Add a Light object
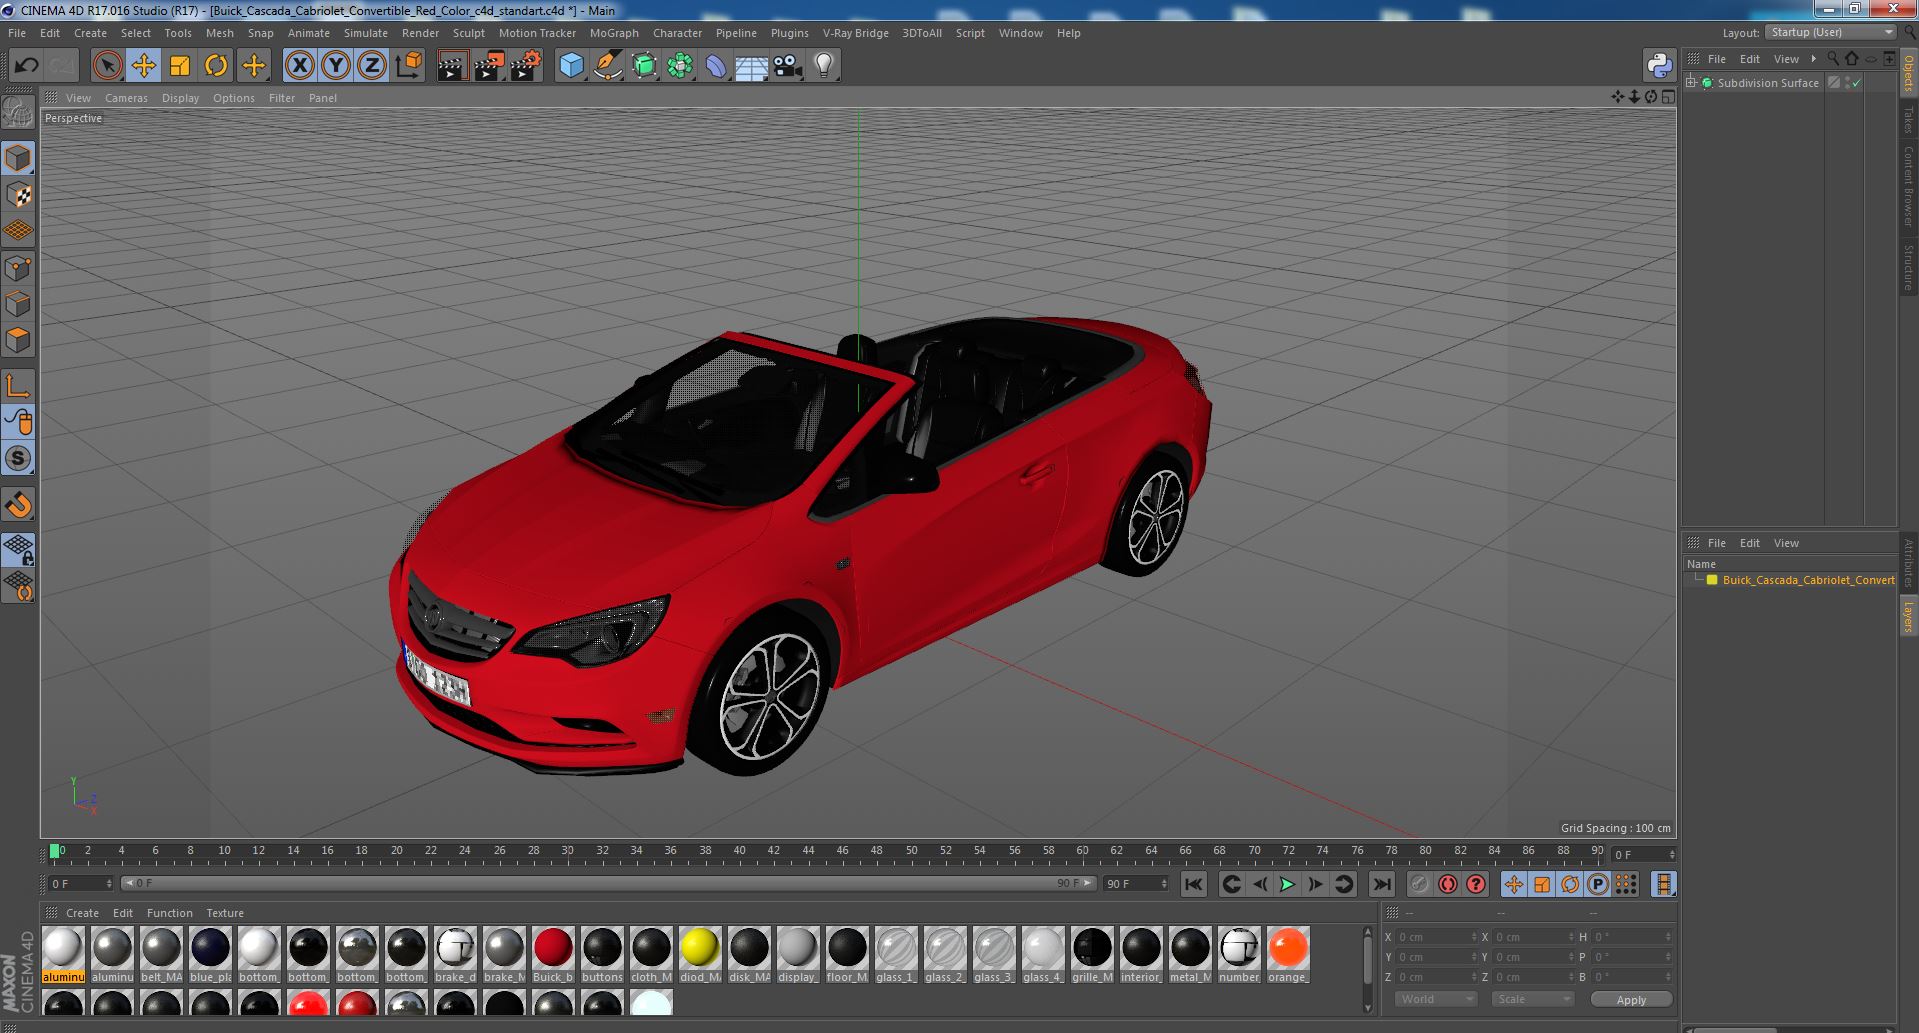This screenshot has width=1919, height=1033. coord(824,66)
